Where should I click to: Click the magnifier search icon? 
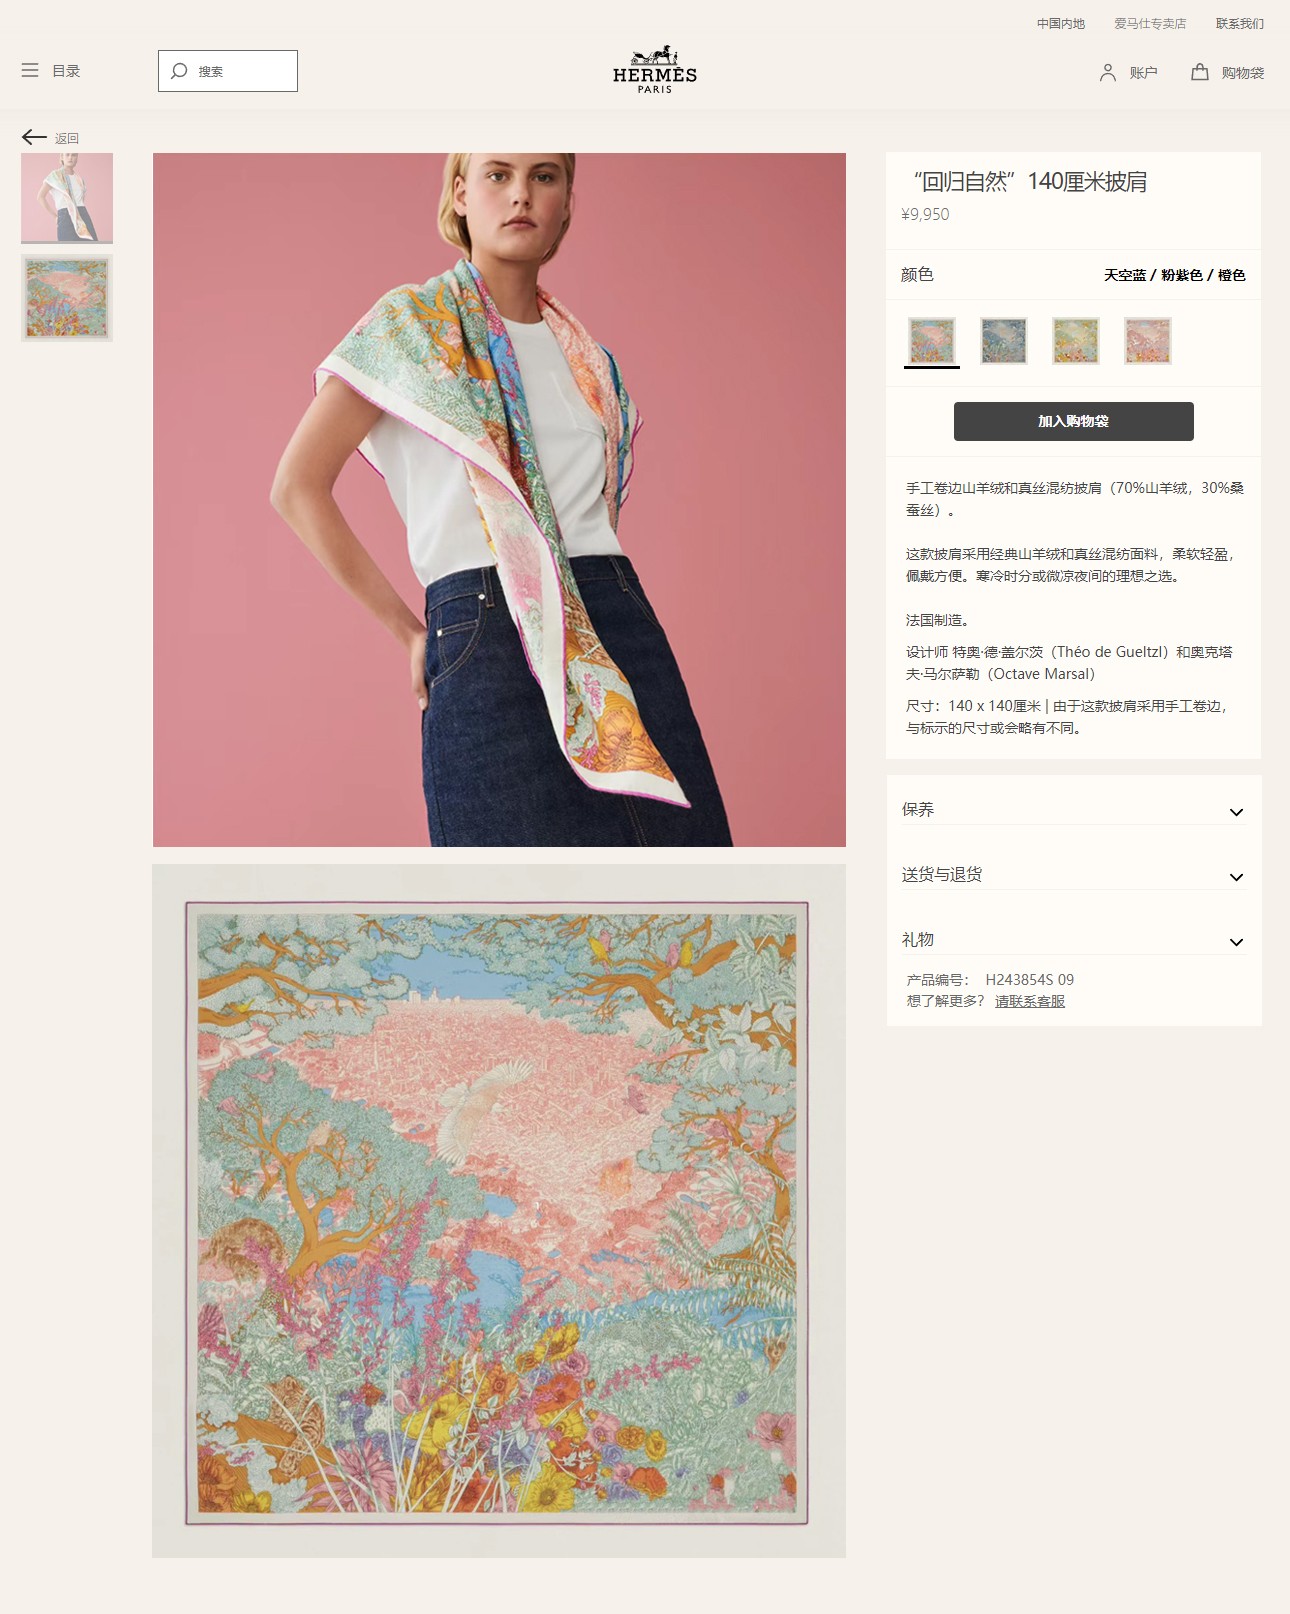(180, 71)
